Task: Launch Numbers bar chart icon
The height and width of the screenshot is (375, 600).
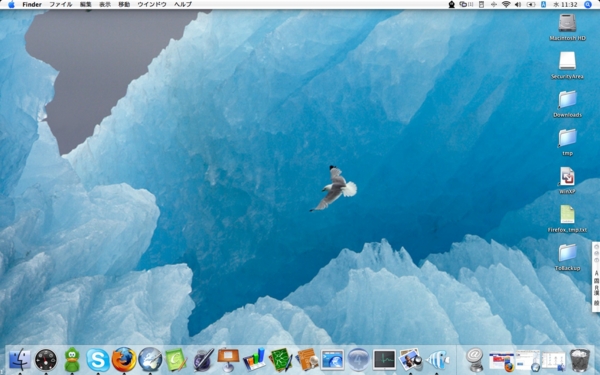Action: pos(254,360)
